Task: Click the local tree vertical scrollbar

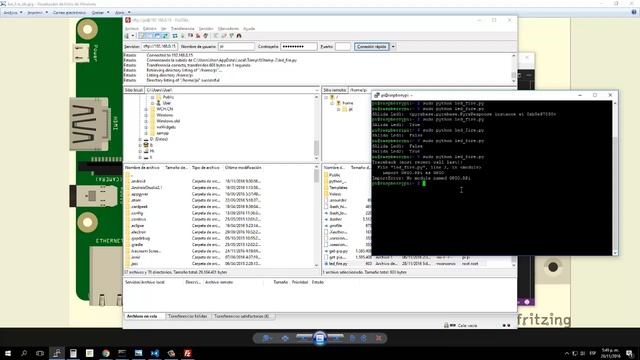Action: pos(316,128)
